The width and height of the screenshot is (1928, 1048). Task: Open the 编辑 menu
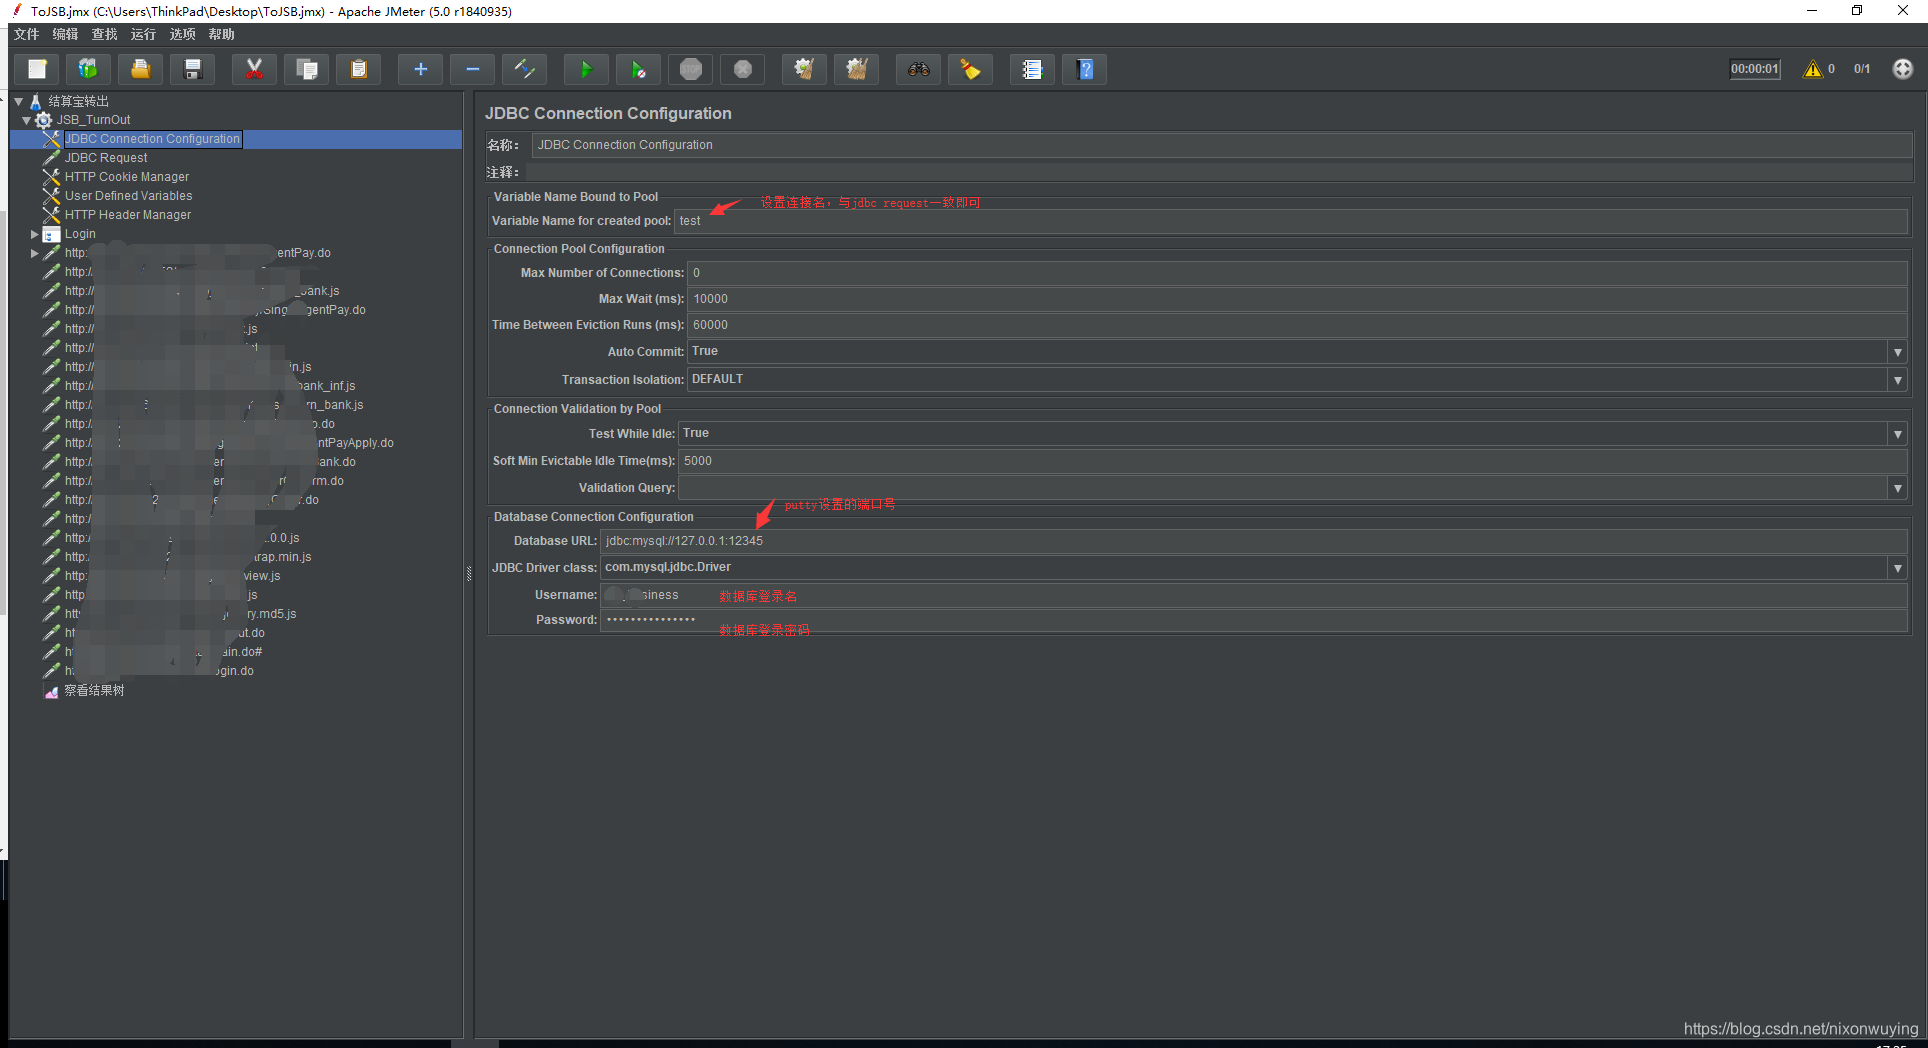[x=66, y=34]
